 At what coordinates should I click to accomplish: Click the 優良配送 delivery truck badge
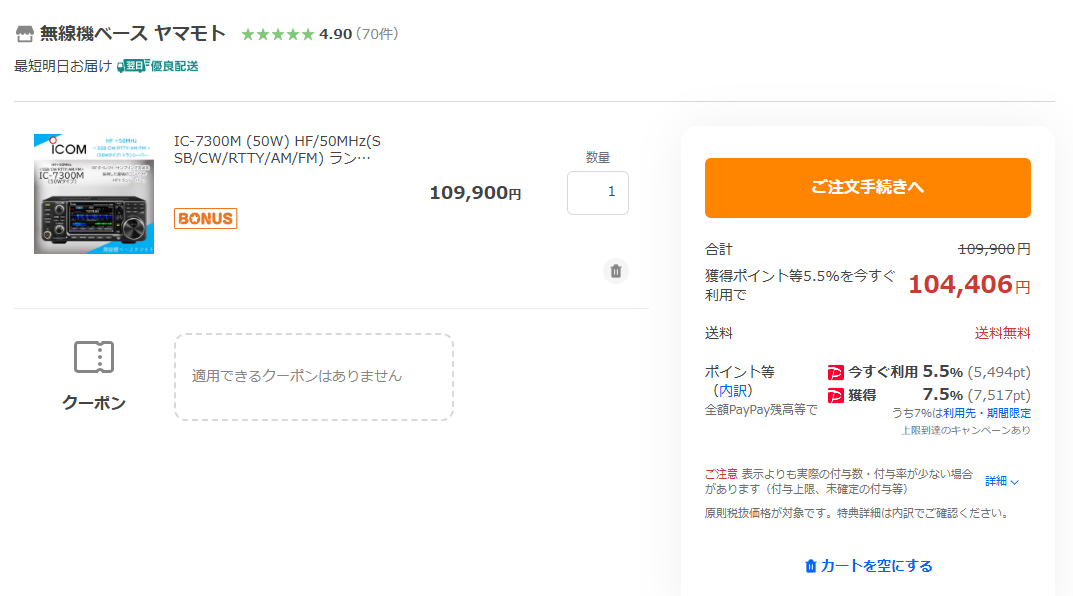click(x=158, y=66)
